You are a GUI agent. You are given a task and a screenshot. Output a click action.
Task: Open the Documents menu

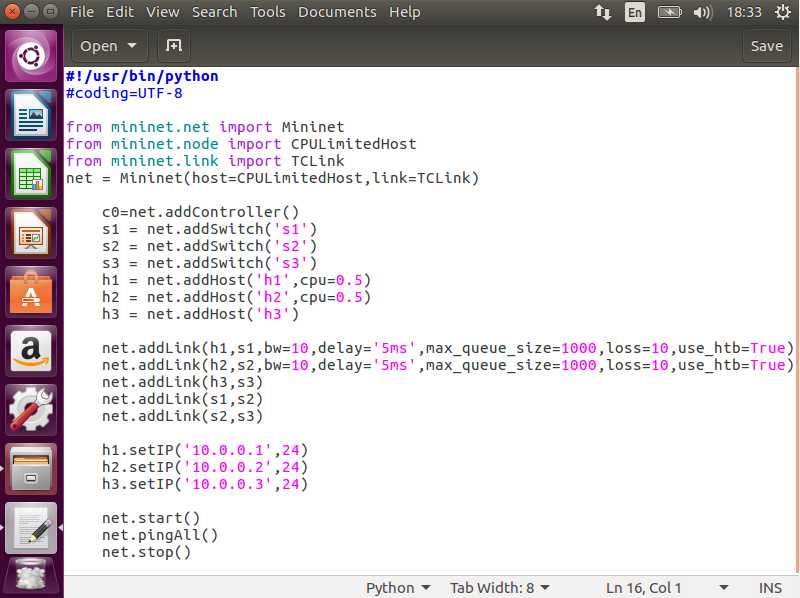[337, 12]
